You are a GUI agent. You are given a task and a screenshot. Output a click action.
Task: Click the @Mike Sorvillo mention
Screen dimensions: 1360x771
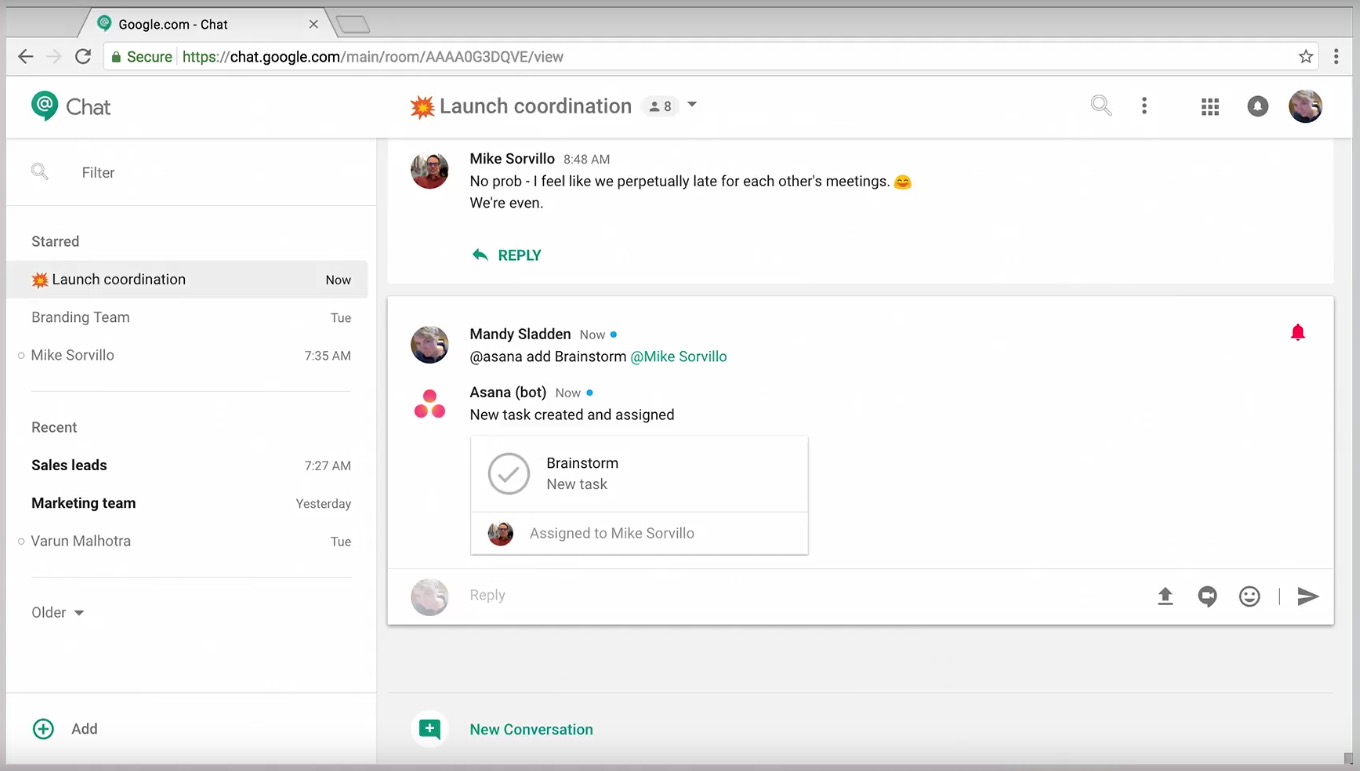[x=679, y=356]
